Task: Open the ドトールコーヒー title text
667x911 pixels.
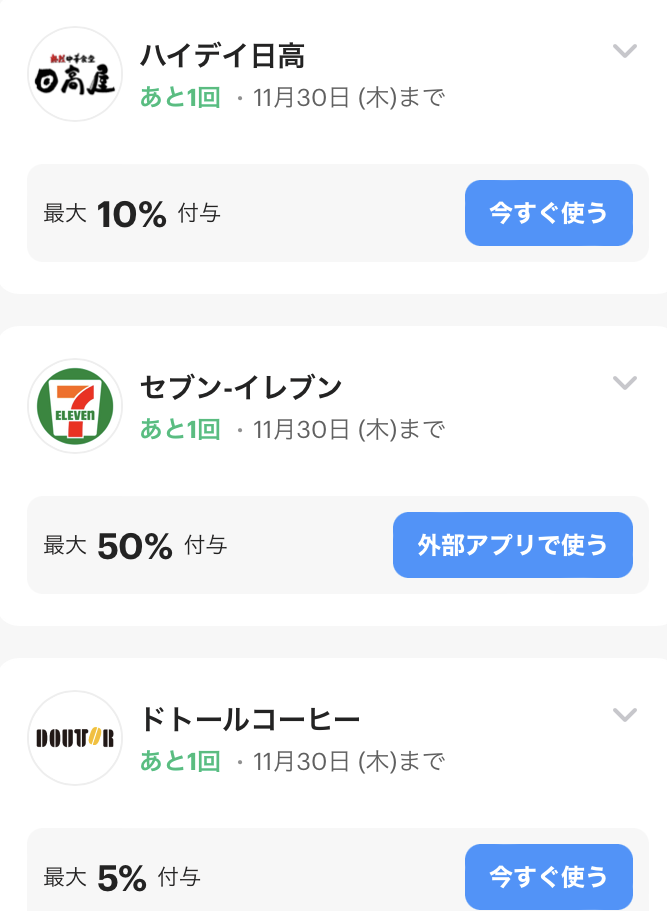Action: [x=250, y=720]
